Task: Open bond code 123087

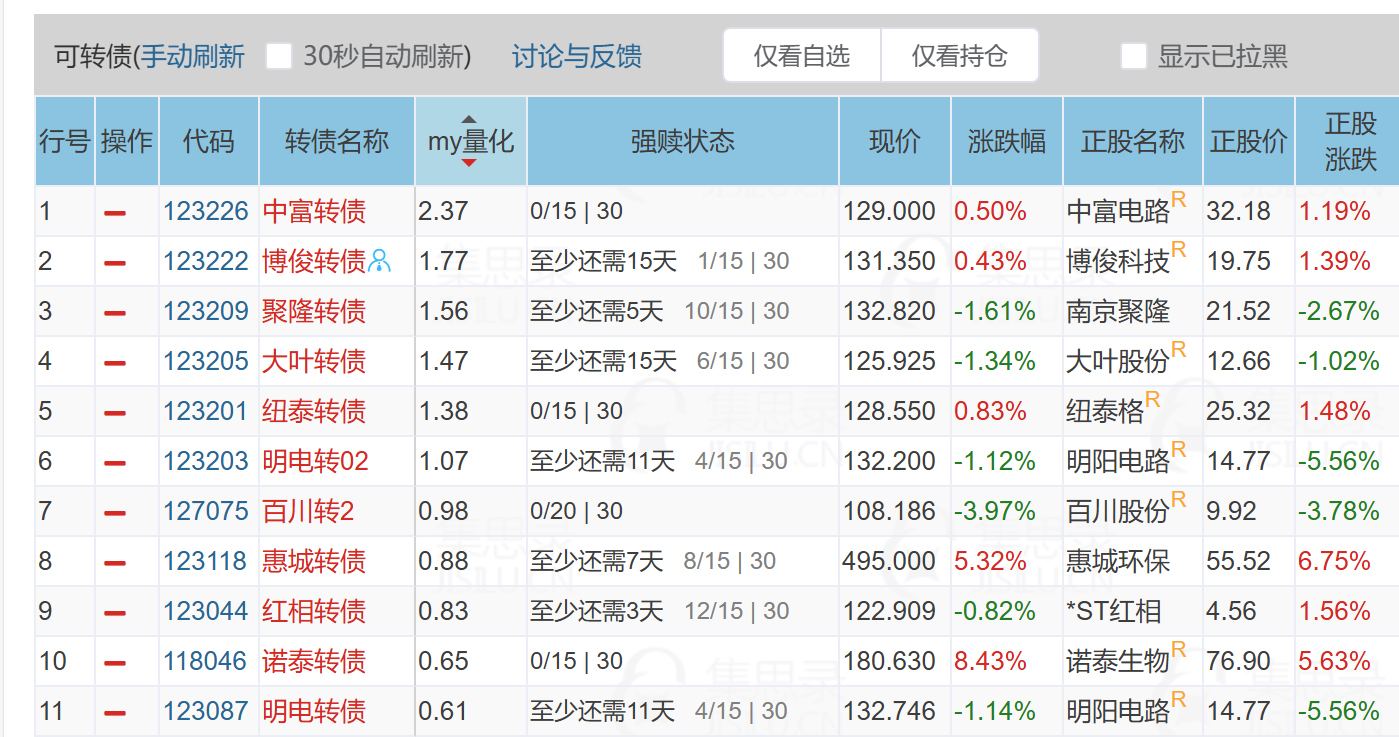Action: point(206,711)
